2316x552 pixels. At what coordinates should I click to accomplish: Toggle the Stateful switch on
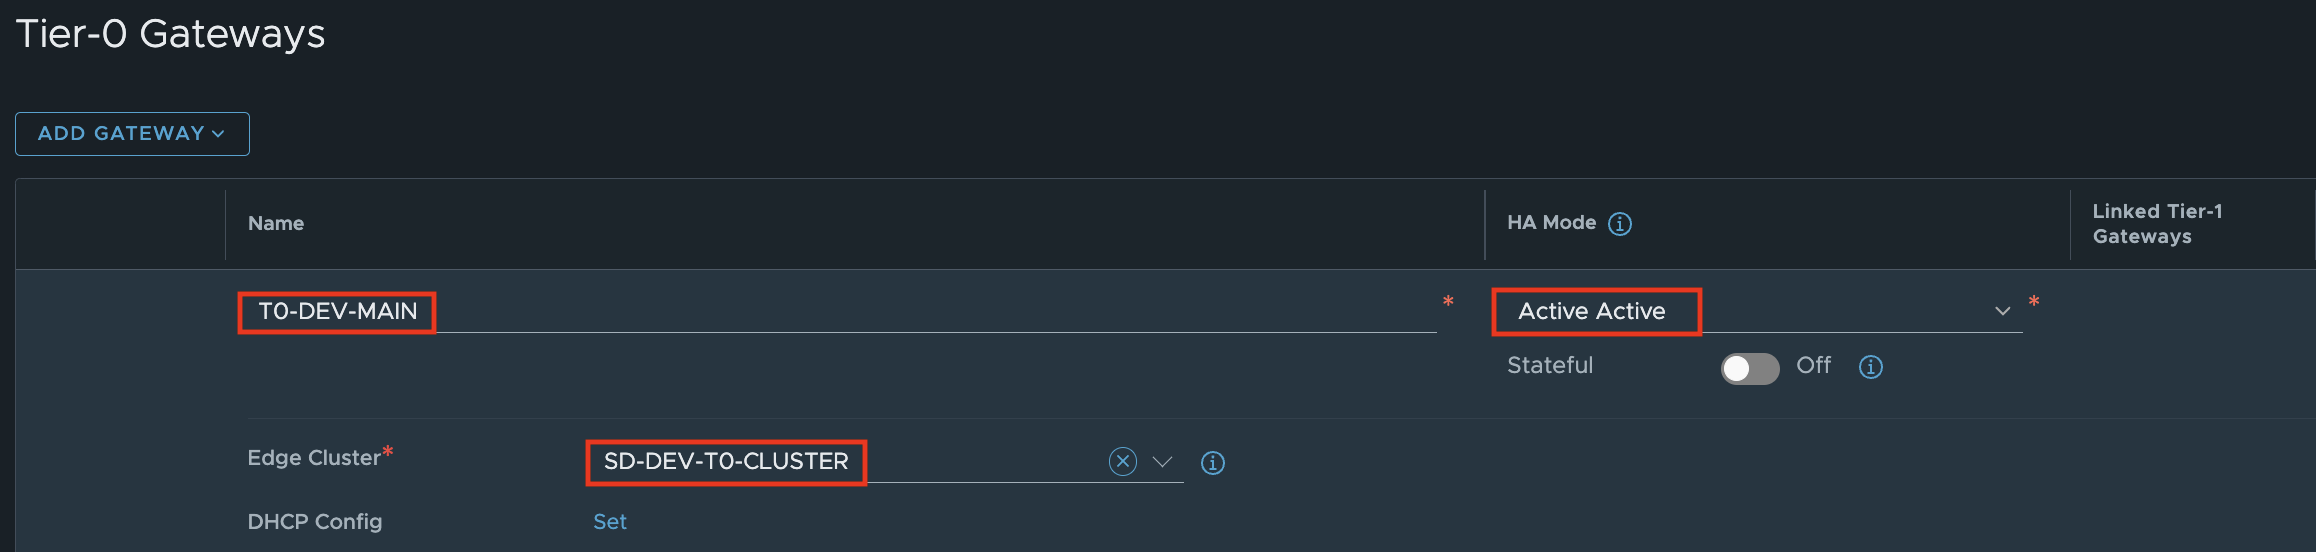[1749, 368]
